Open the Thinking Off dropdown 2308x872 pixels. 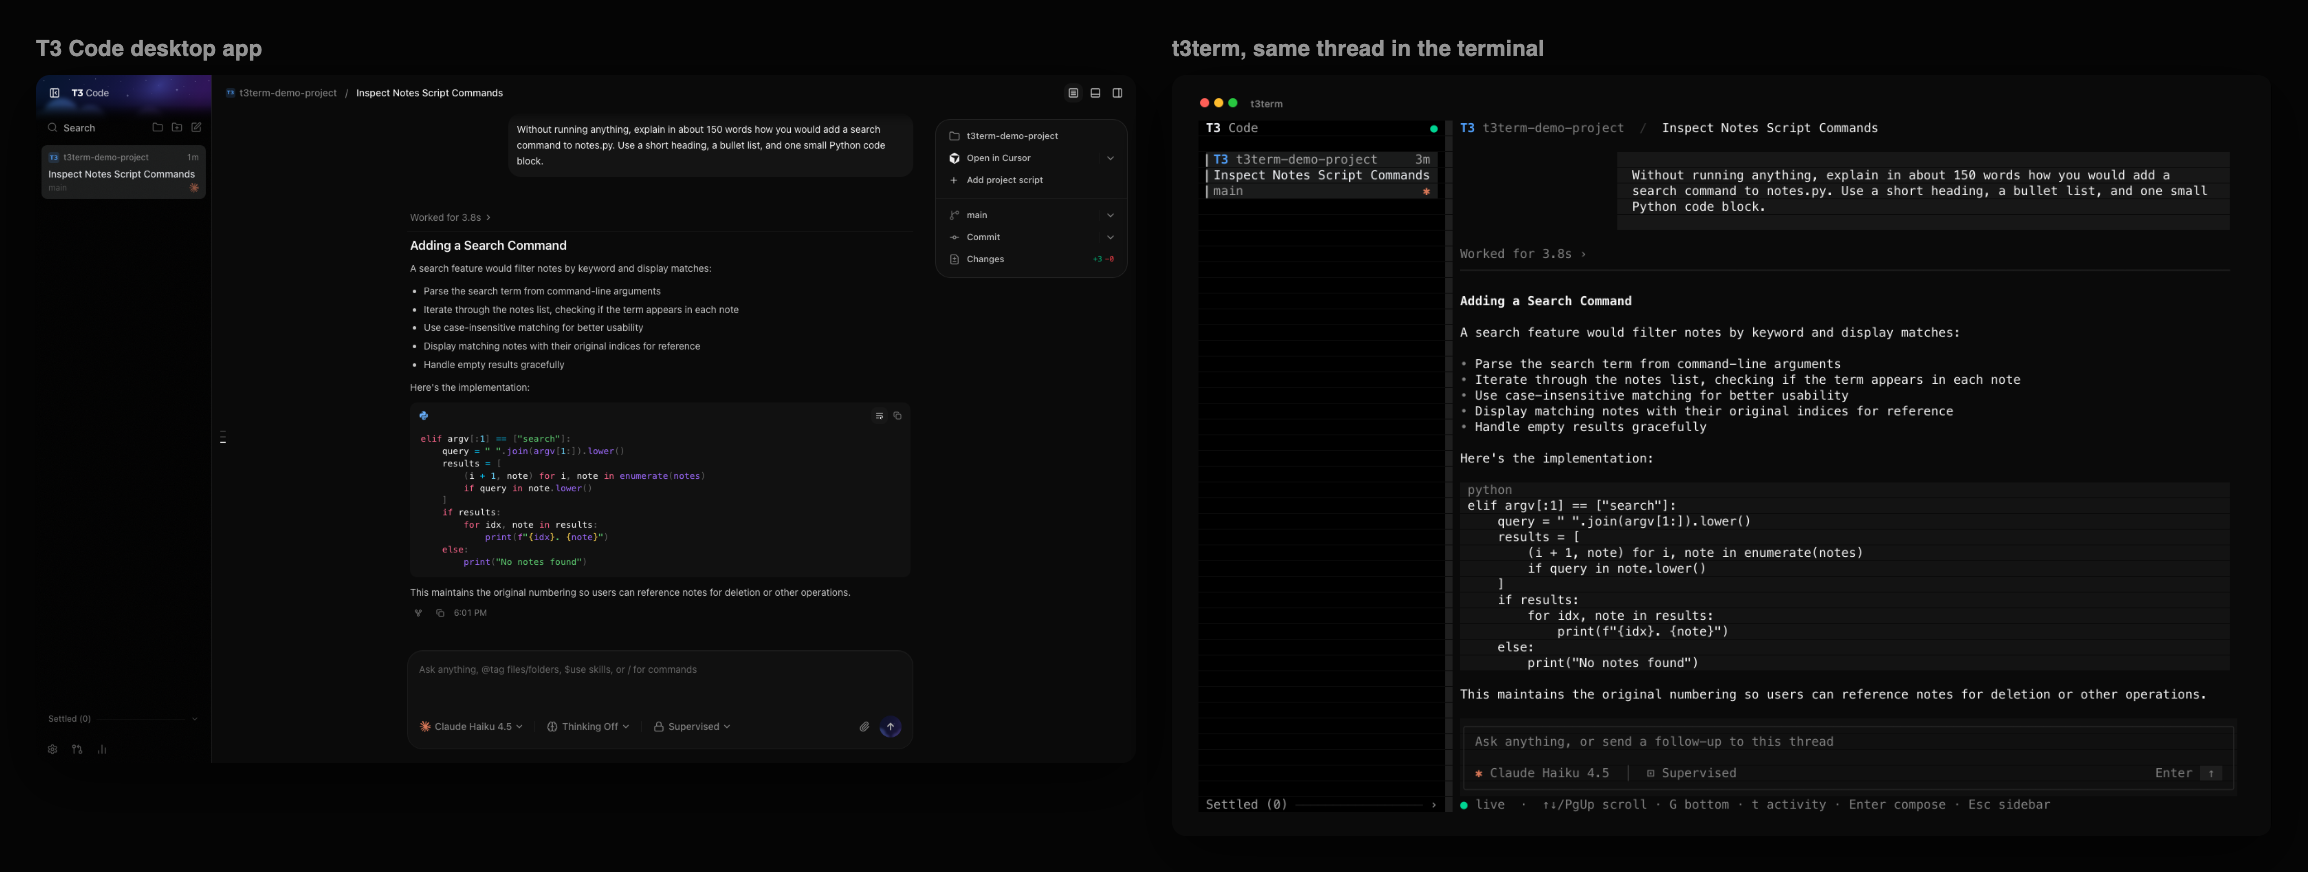(588, 727)
